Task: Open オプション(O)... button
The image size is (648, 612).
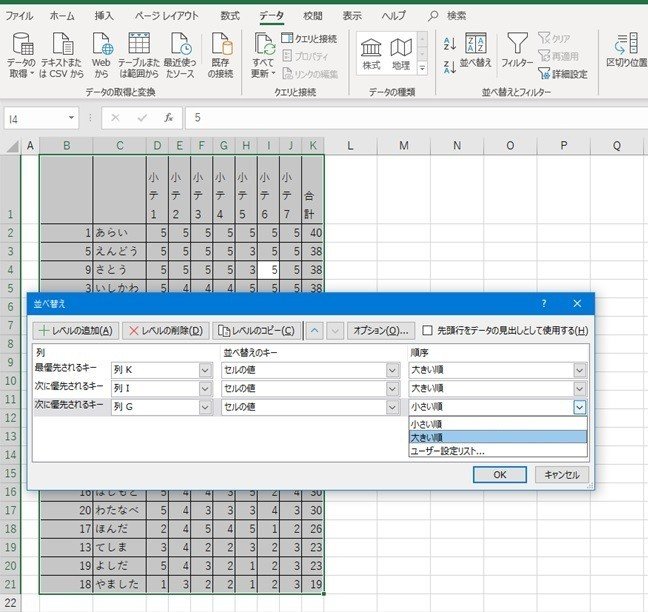Action: (x=381, y=331)
